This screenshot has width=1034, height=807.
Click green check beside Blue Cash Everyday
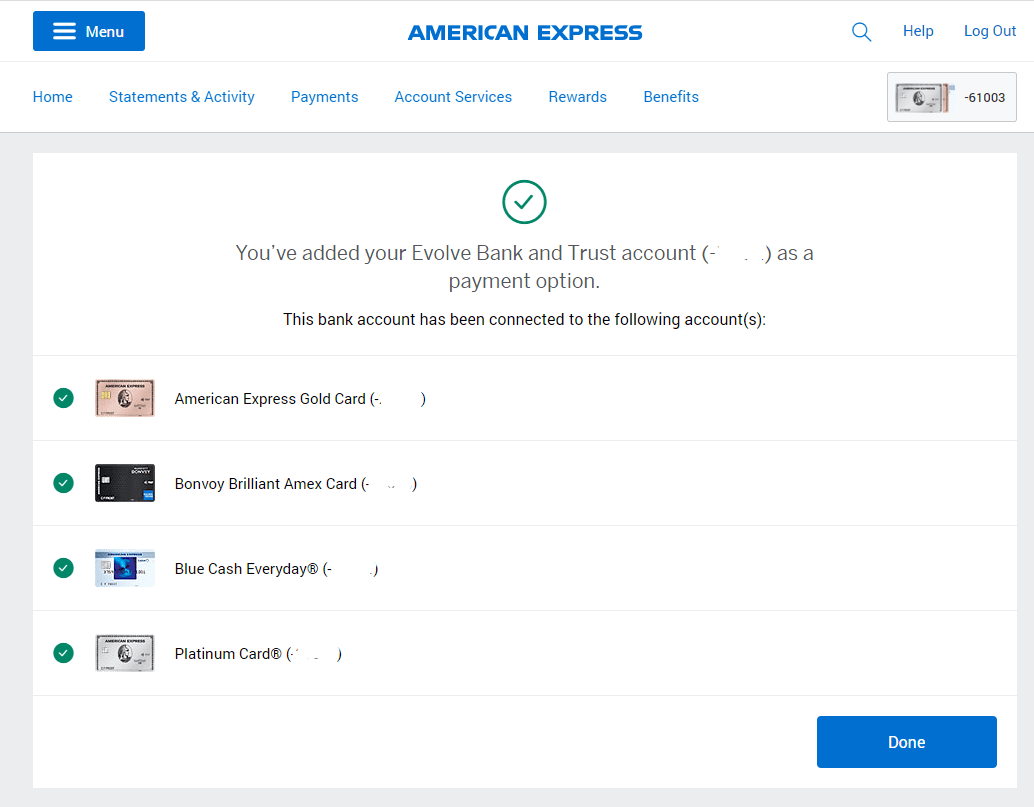pyautogui.click(x=63, y=568)
